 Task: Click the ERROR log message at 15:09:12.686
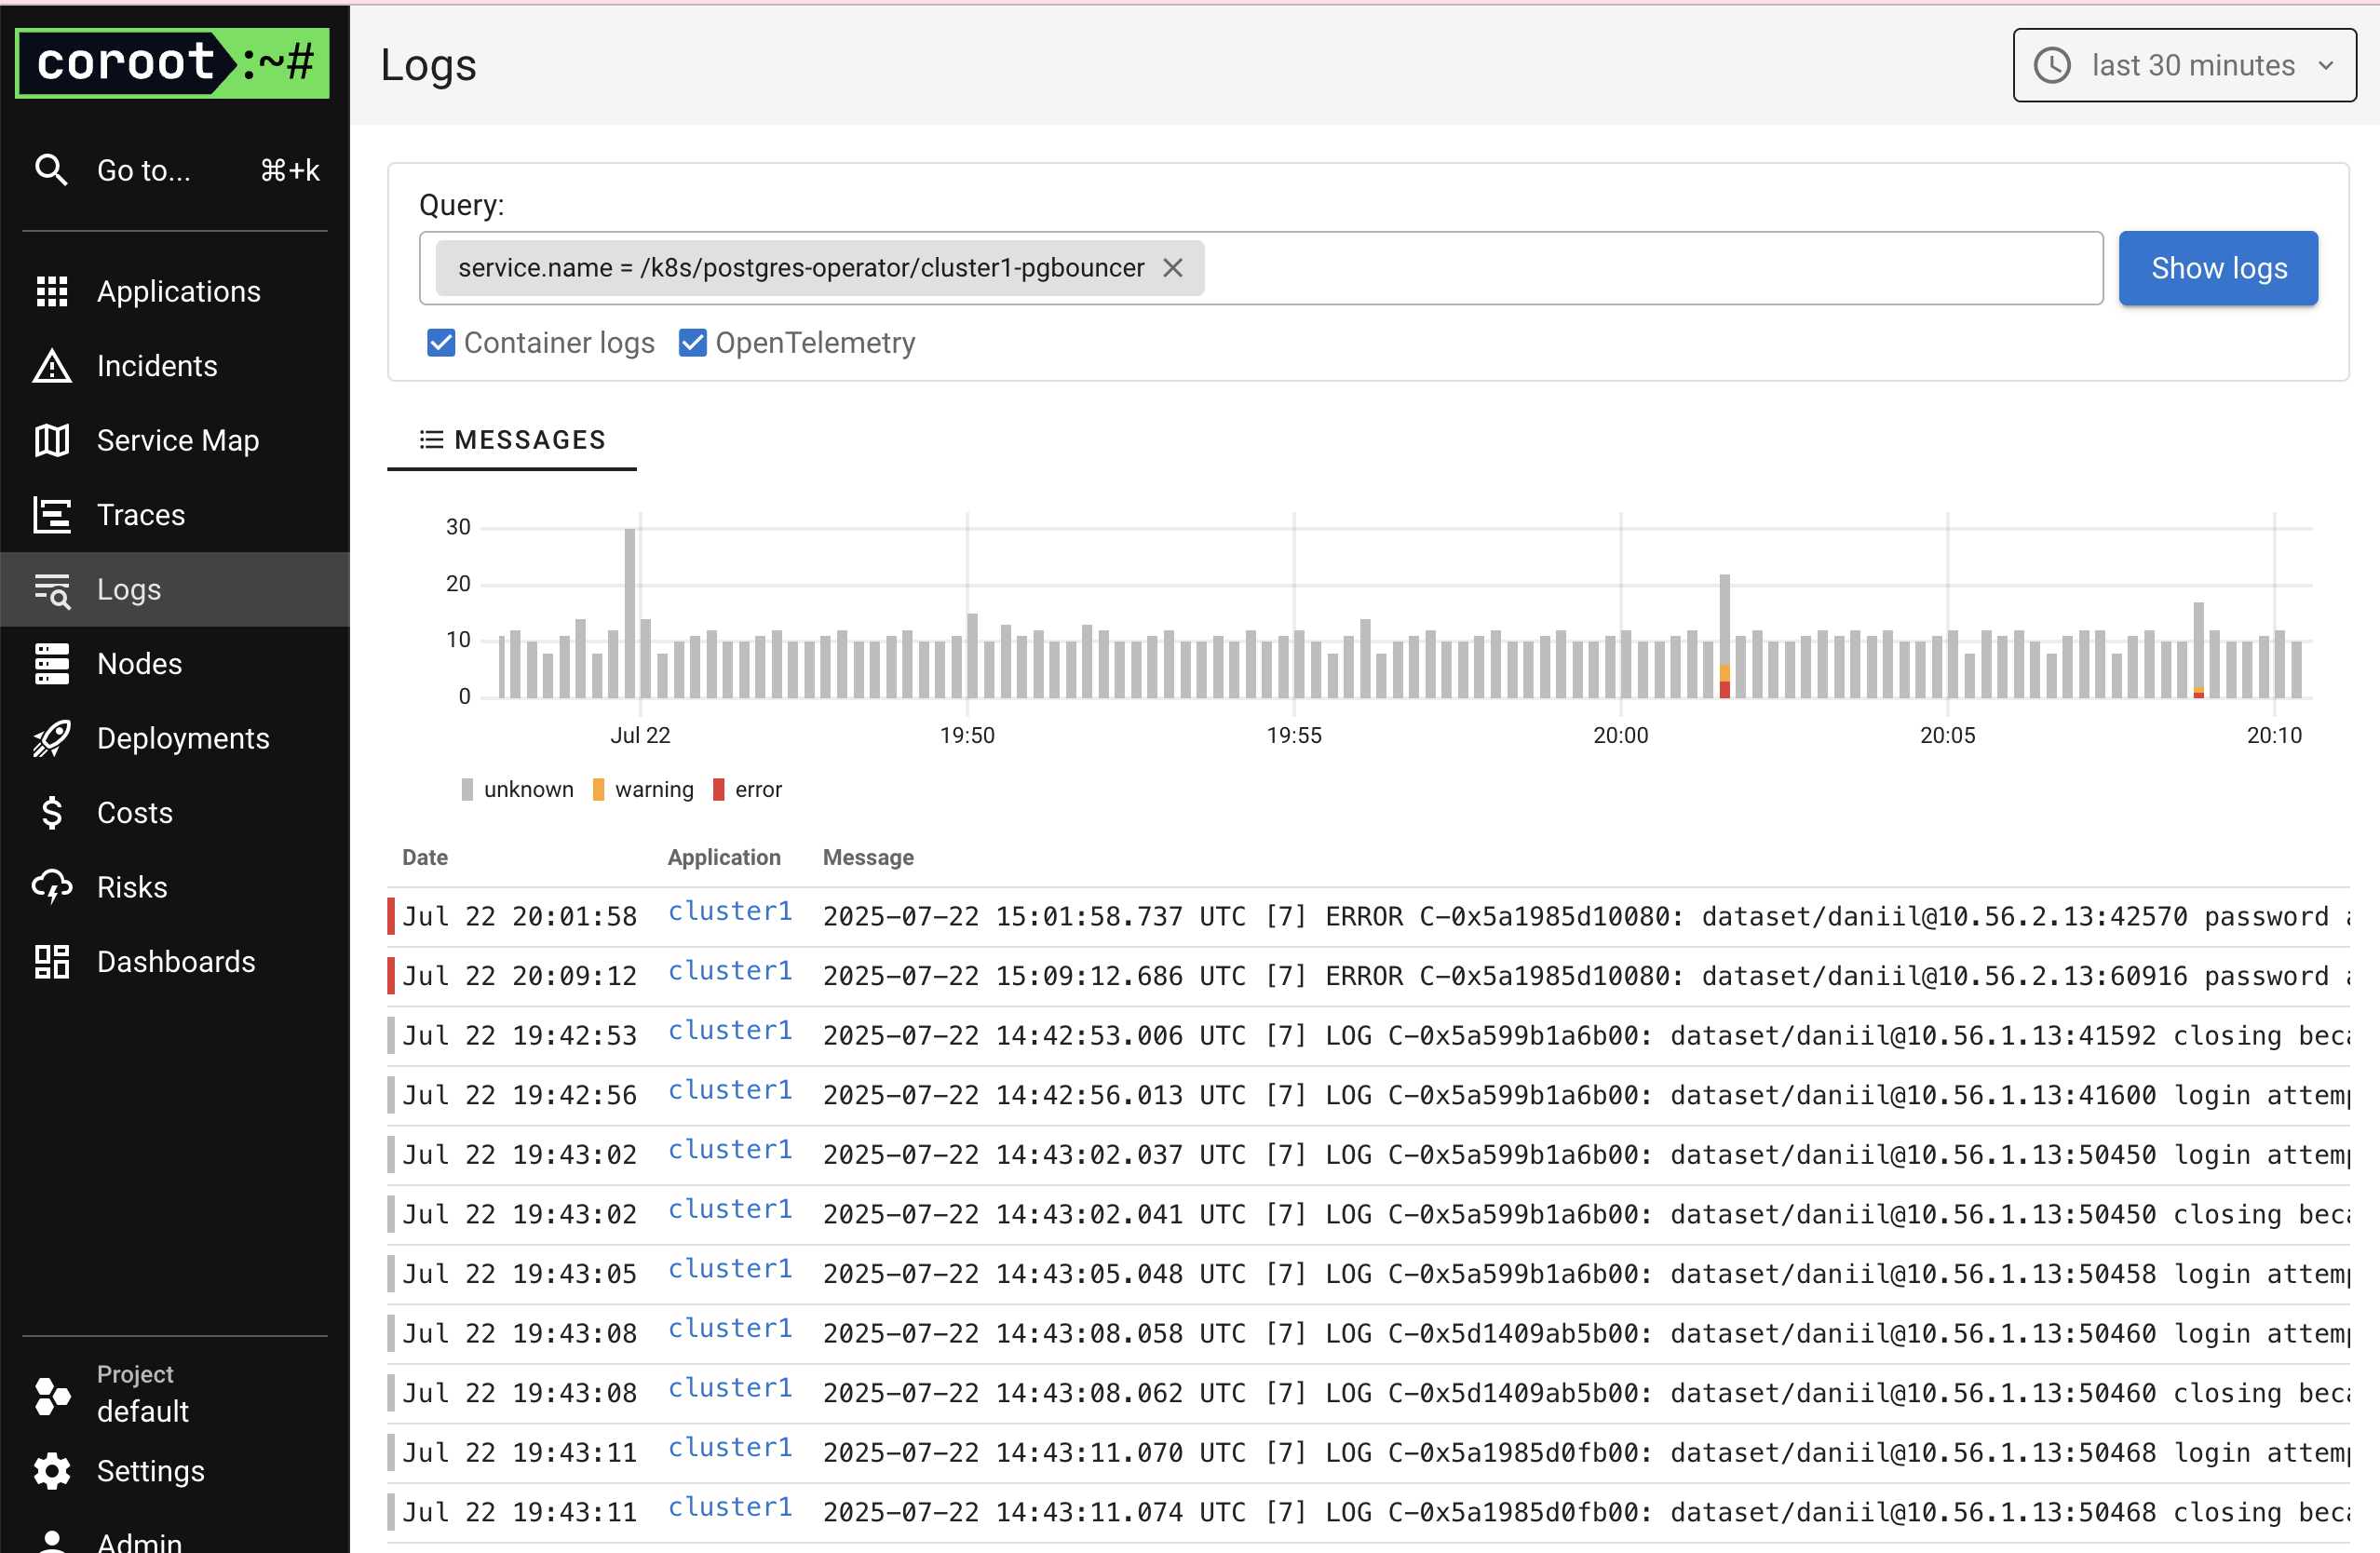click(x=1585, y=976)
